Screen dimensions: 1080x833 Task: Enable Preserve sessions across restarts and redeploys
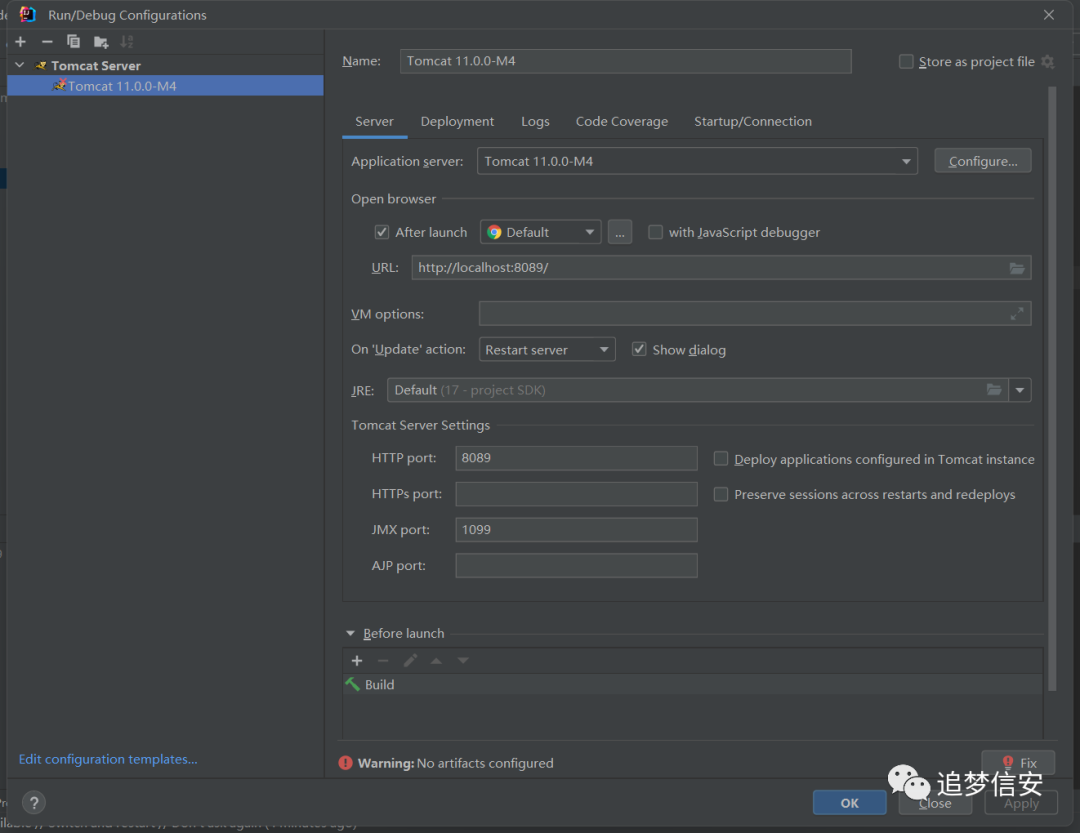point(720,495)
